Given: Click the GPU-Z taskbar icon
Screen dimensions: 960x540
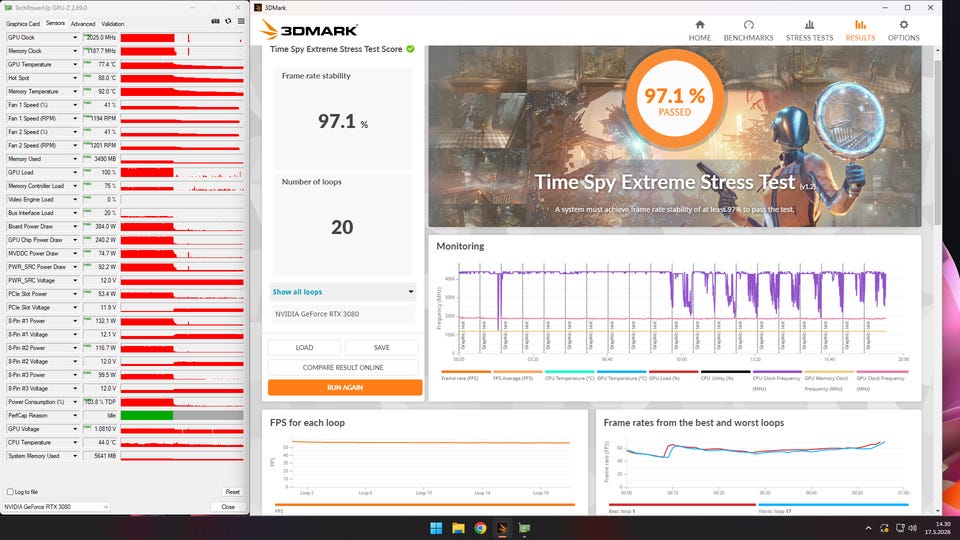Looking at the screenshot, I should coord(524,528).
